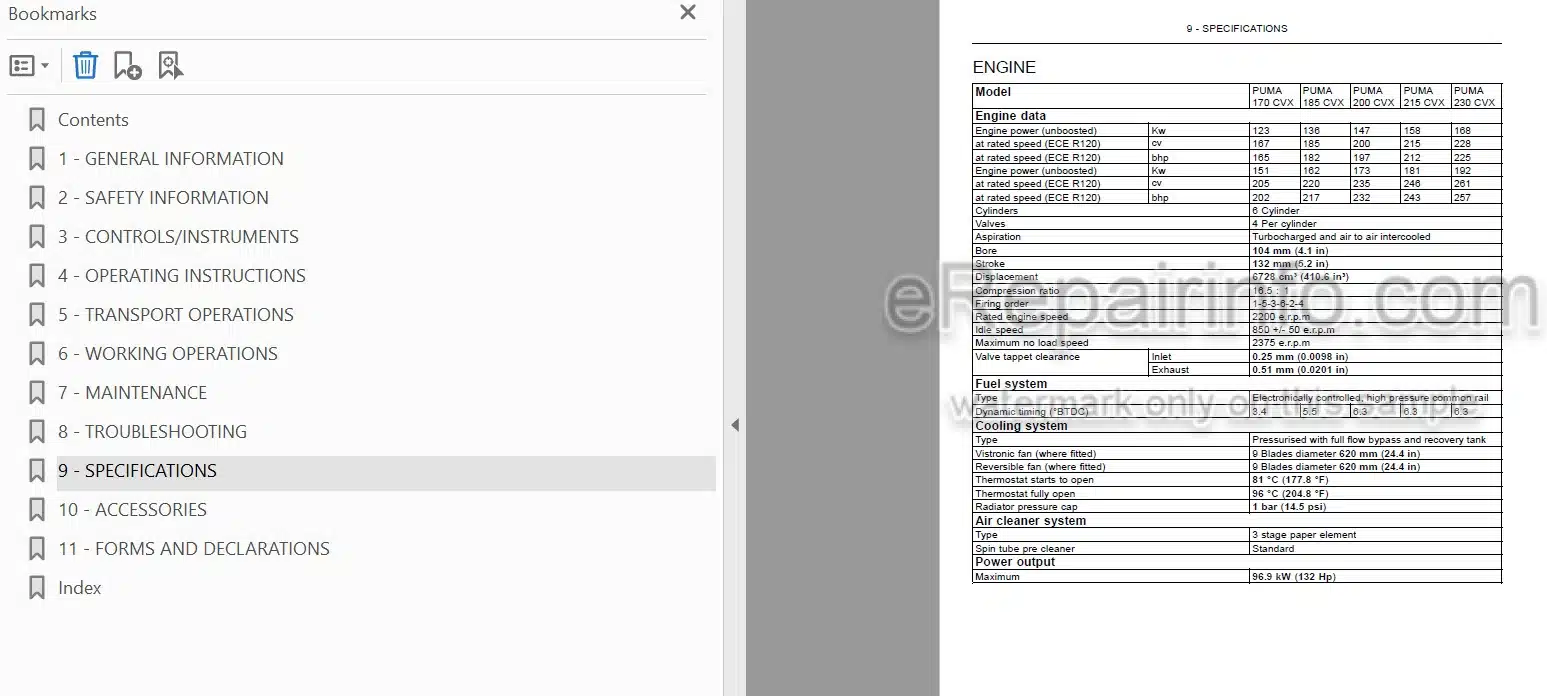1547x696 pixels.
Task: Collapse the navigation pane arrow
Action: pyautogui.click(x=735, y=425)
